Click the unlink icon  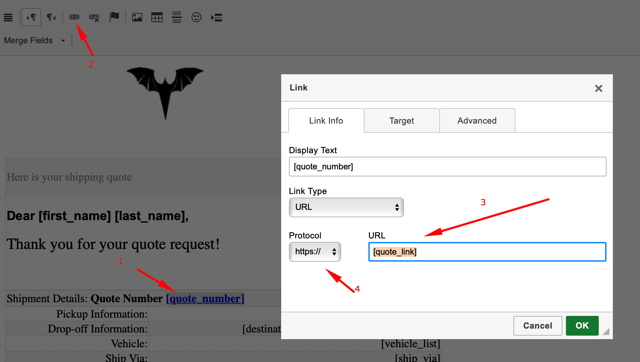94,18
